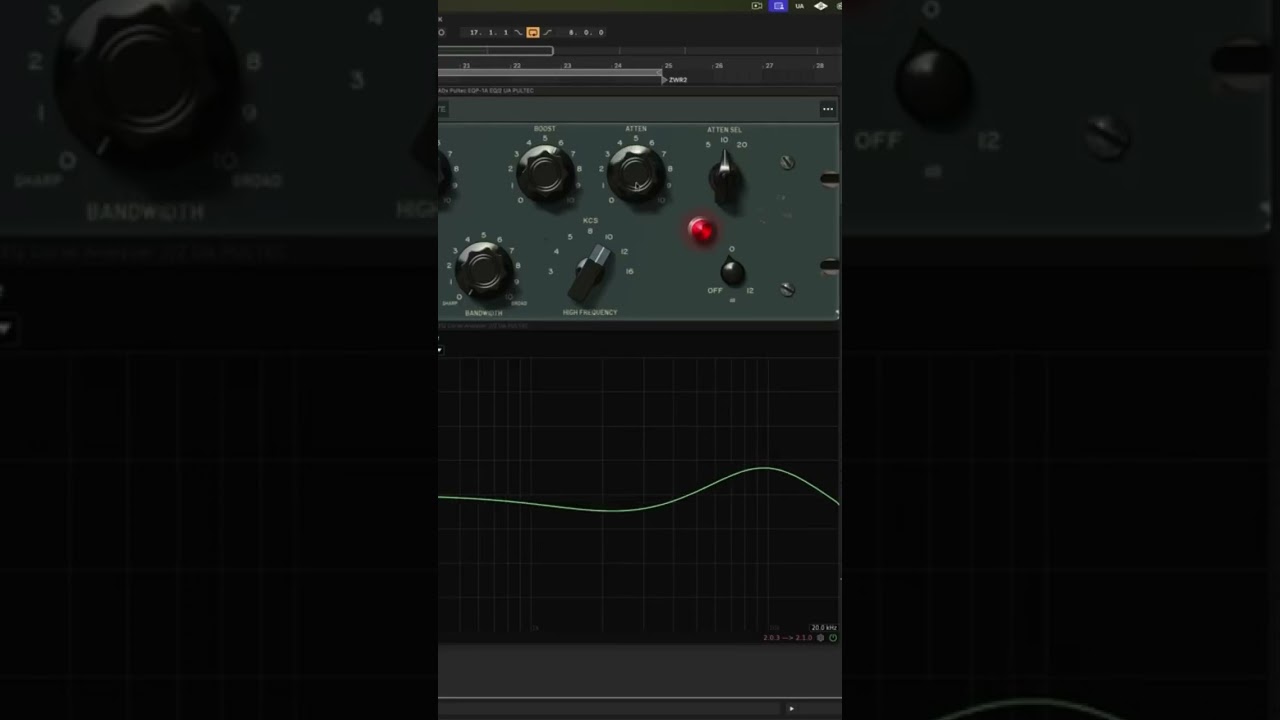This screenshot has height=720, width=1280.
Task: Click bar 25 on the timeline ruler
Action: pos(669,66)
